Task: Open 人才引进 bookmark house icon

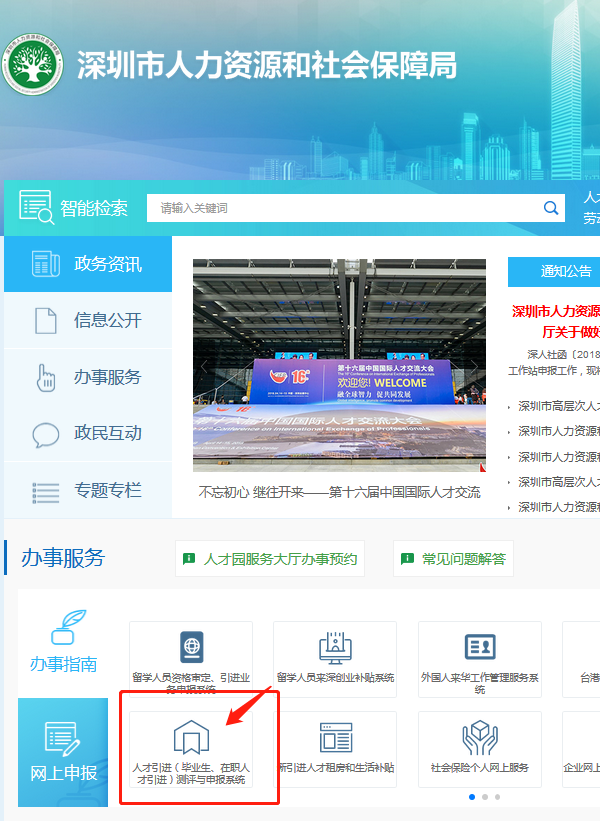Action: (192, 737)
